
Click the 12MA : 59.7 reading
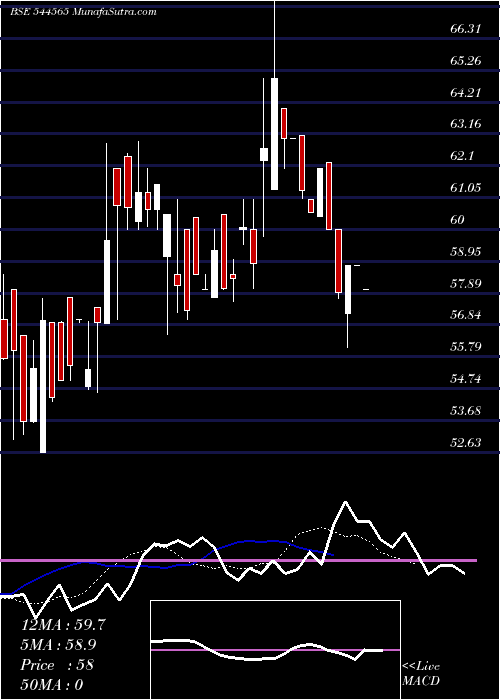[x=63, y=625]
